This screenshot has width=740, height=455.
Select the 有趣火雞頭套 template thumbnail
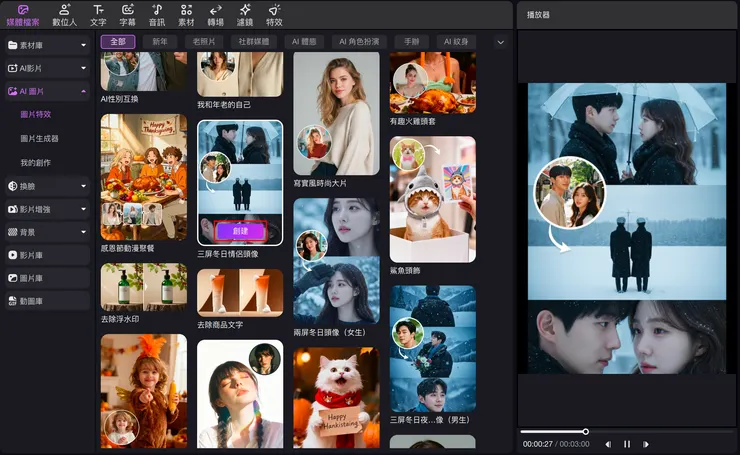click(x=433, y=83)
